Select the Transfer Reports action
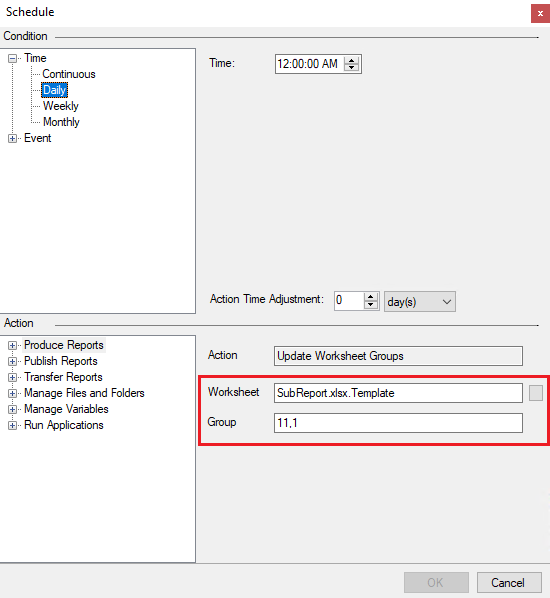Image resolution: width=550 pixels, height=598 pixels. [63, 377]
